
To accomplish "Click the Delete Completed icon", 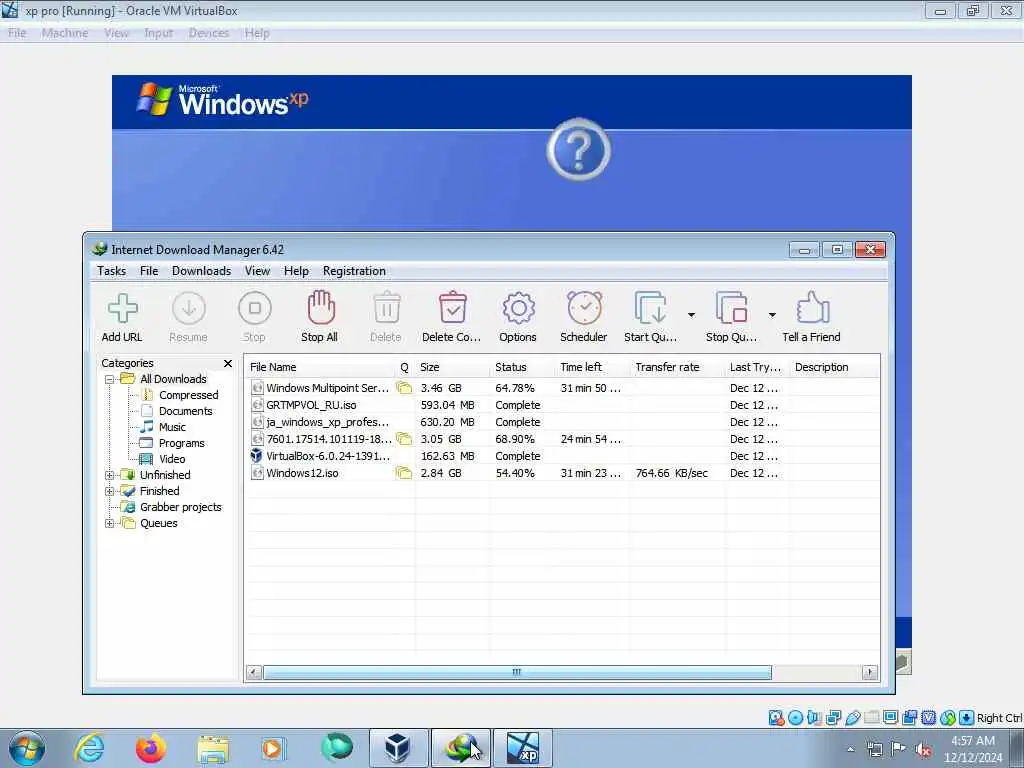I will click(453, 308).
